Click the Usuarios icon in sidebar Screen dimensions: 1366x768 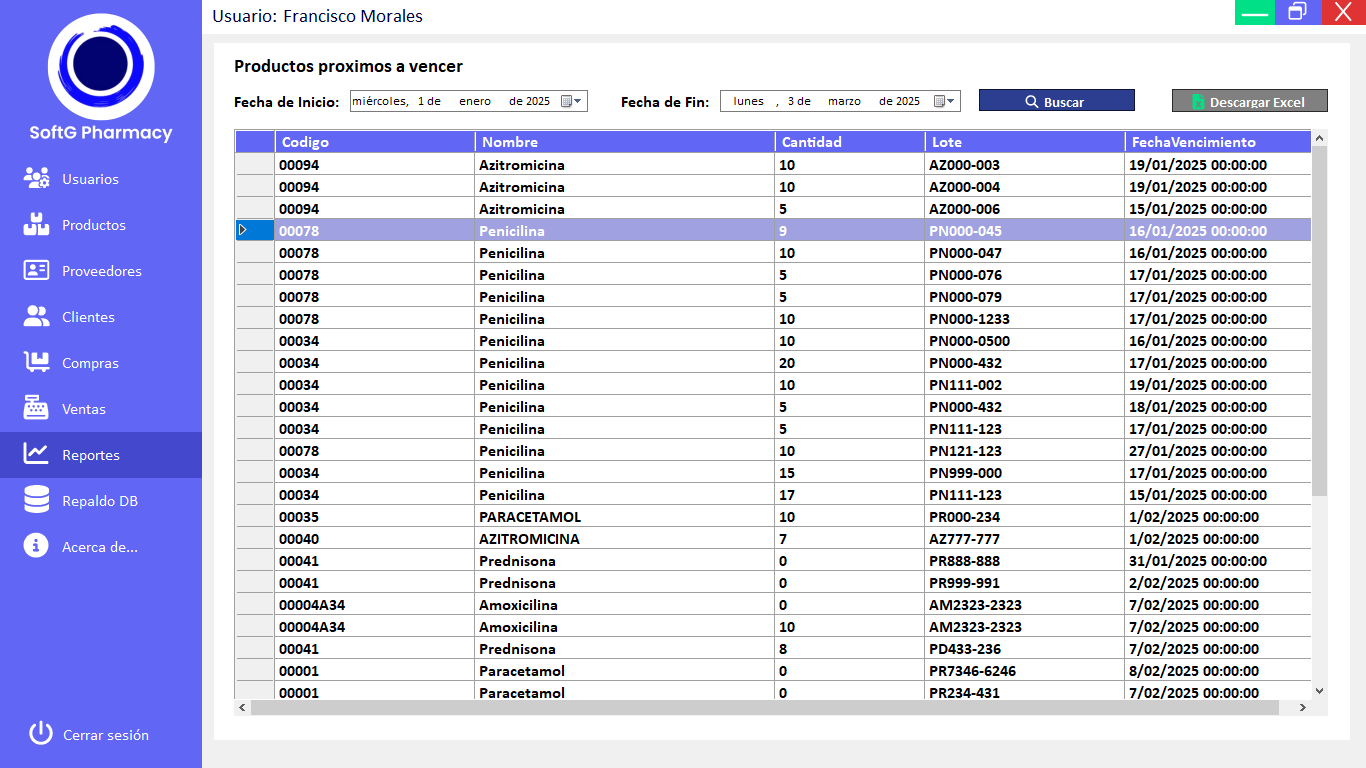coord(37,179)
